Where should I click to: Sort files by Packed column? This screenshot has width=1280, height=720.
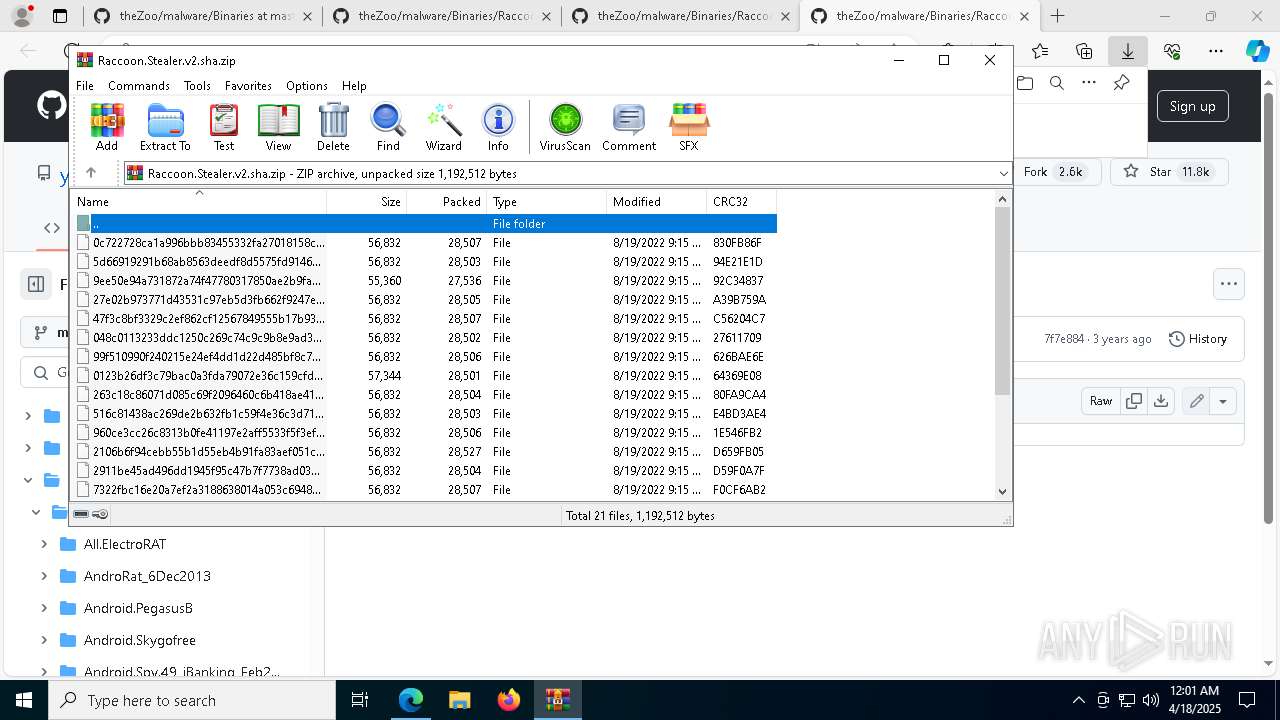[x=446, y=202]
